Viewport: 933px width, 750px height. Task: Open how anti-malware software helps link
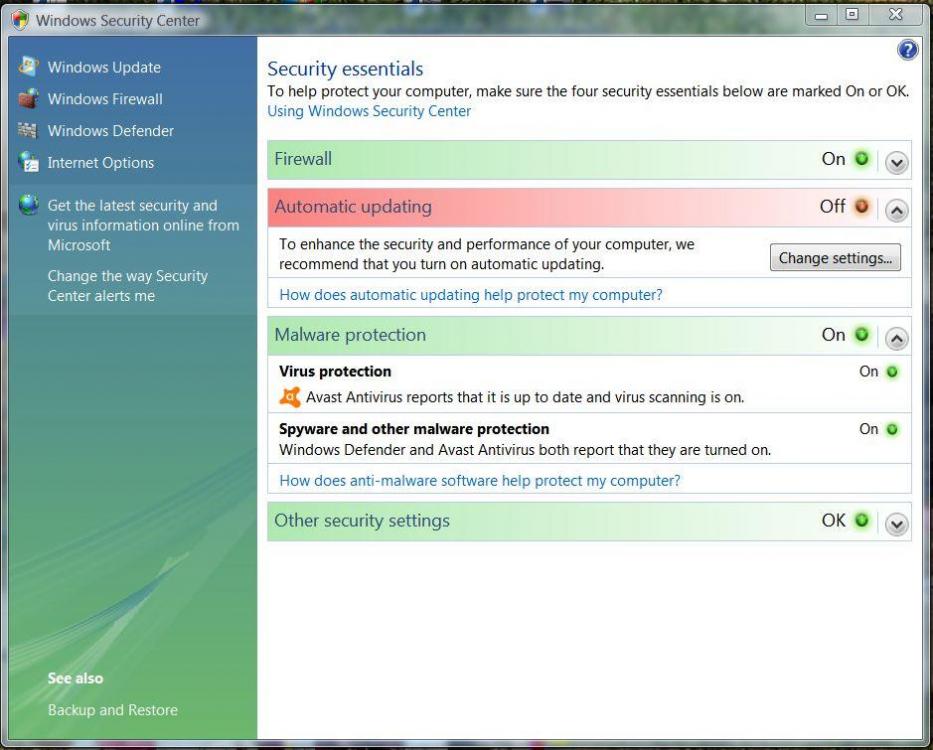480,480
